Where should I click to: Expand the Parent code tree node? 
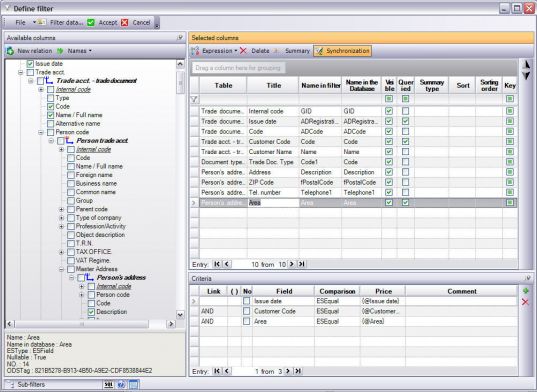click(61, 209)
